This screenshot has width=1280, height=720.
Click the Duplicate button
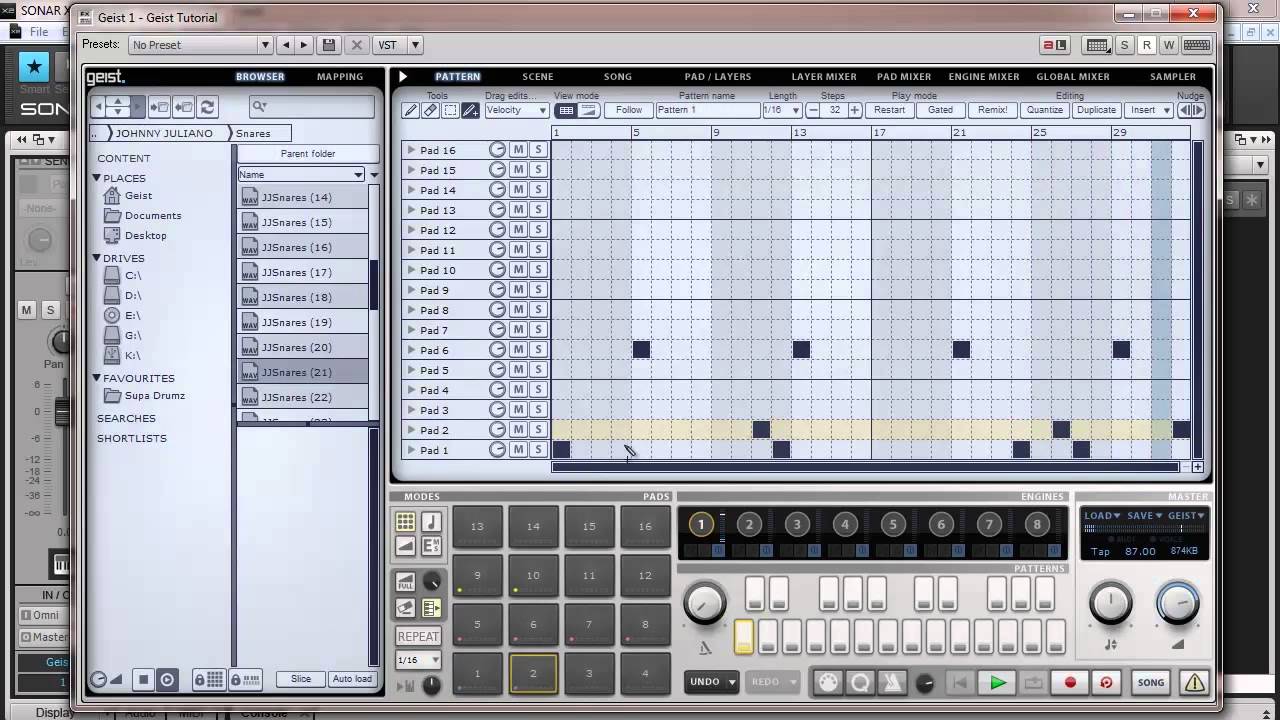(1097, 110)
